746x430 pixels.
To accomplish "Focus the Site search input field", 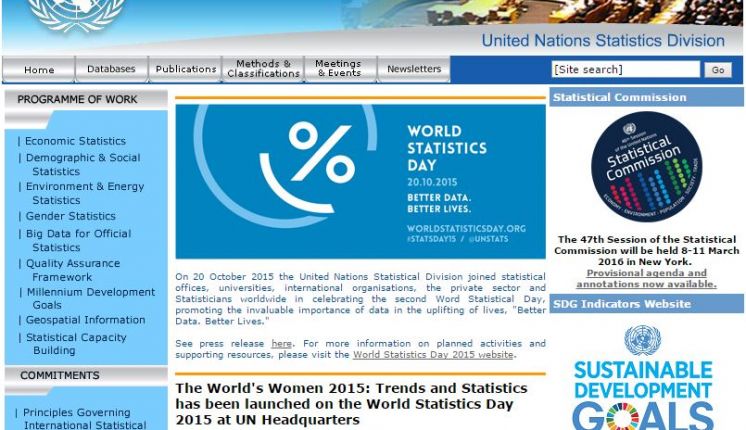I will tap(626, 69).
